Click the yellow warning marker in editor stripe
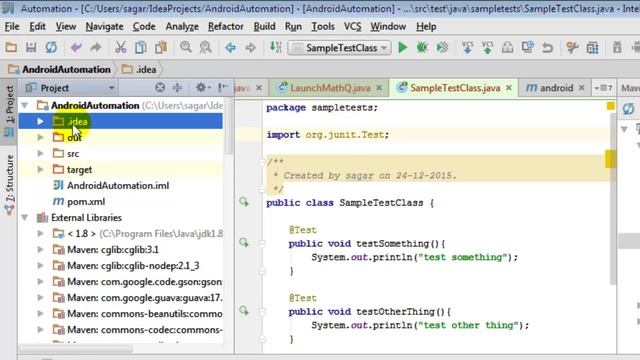The width and height of the screenshot is (640, 360). click(611, 159)
